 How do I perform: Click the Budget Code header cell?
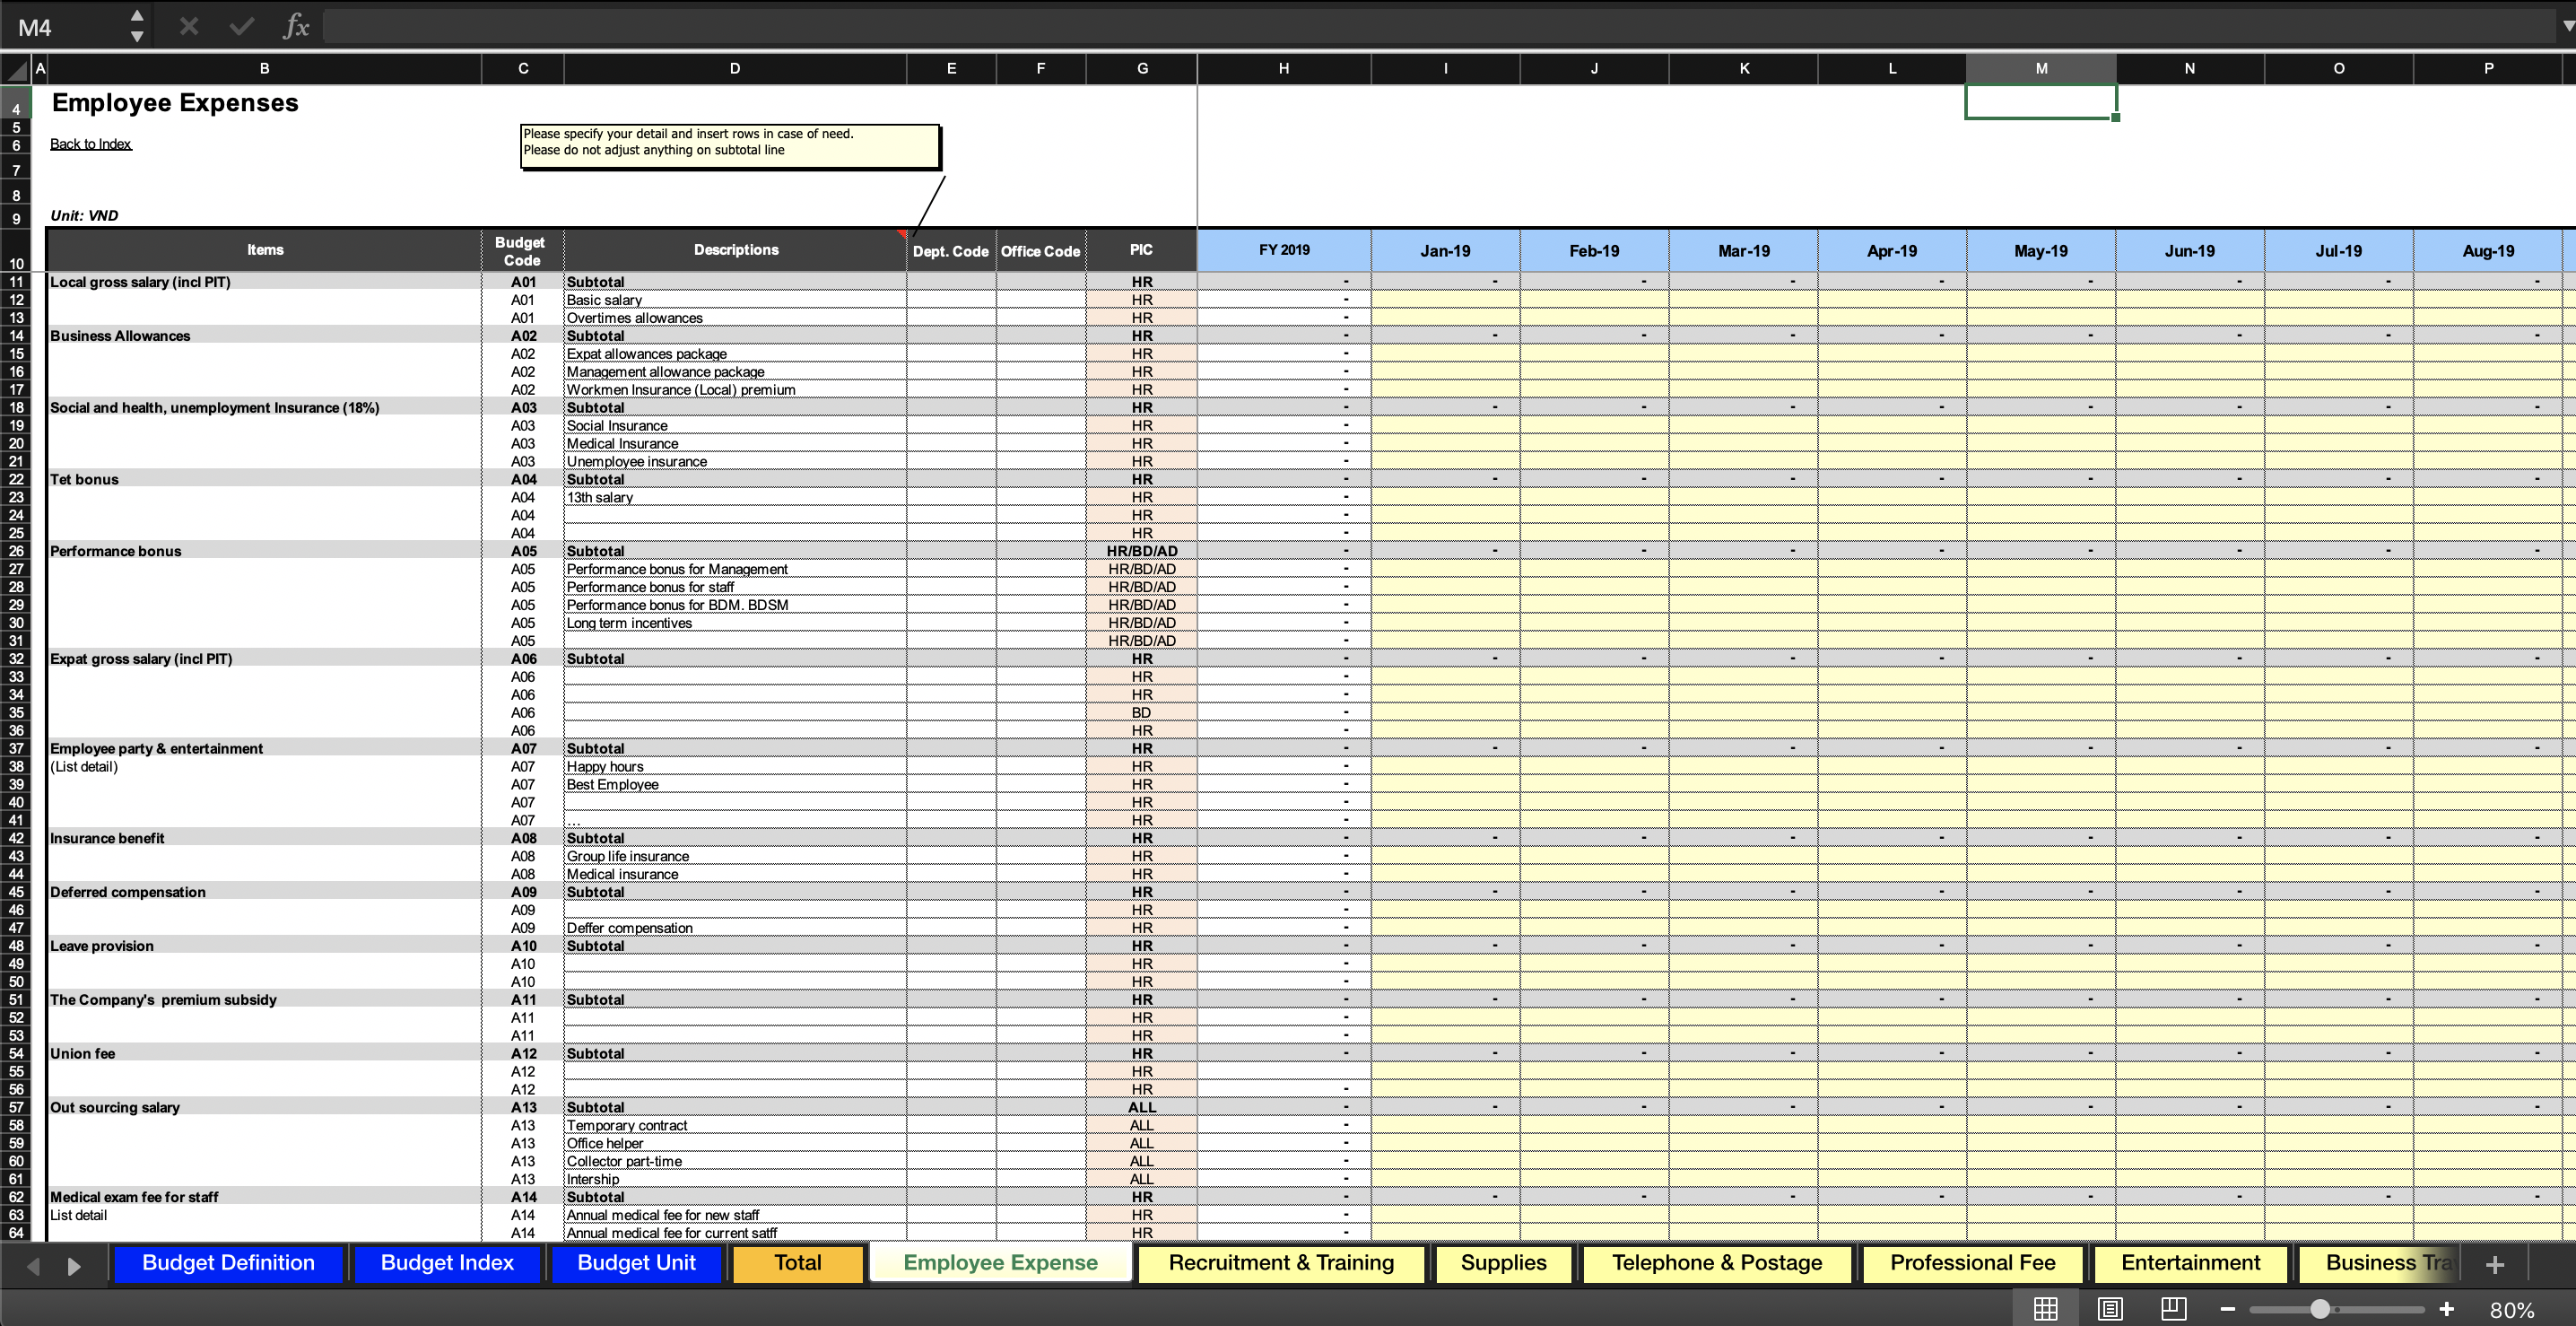click(x=522, y=250)
